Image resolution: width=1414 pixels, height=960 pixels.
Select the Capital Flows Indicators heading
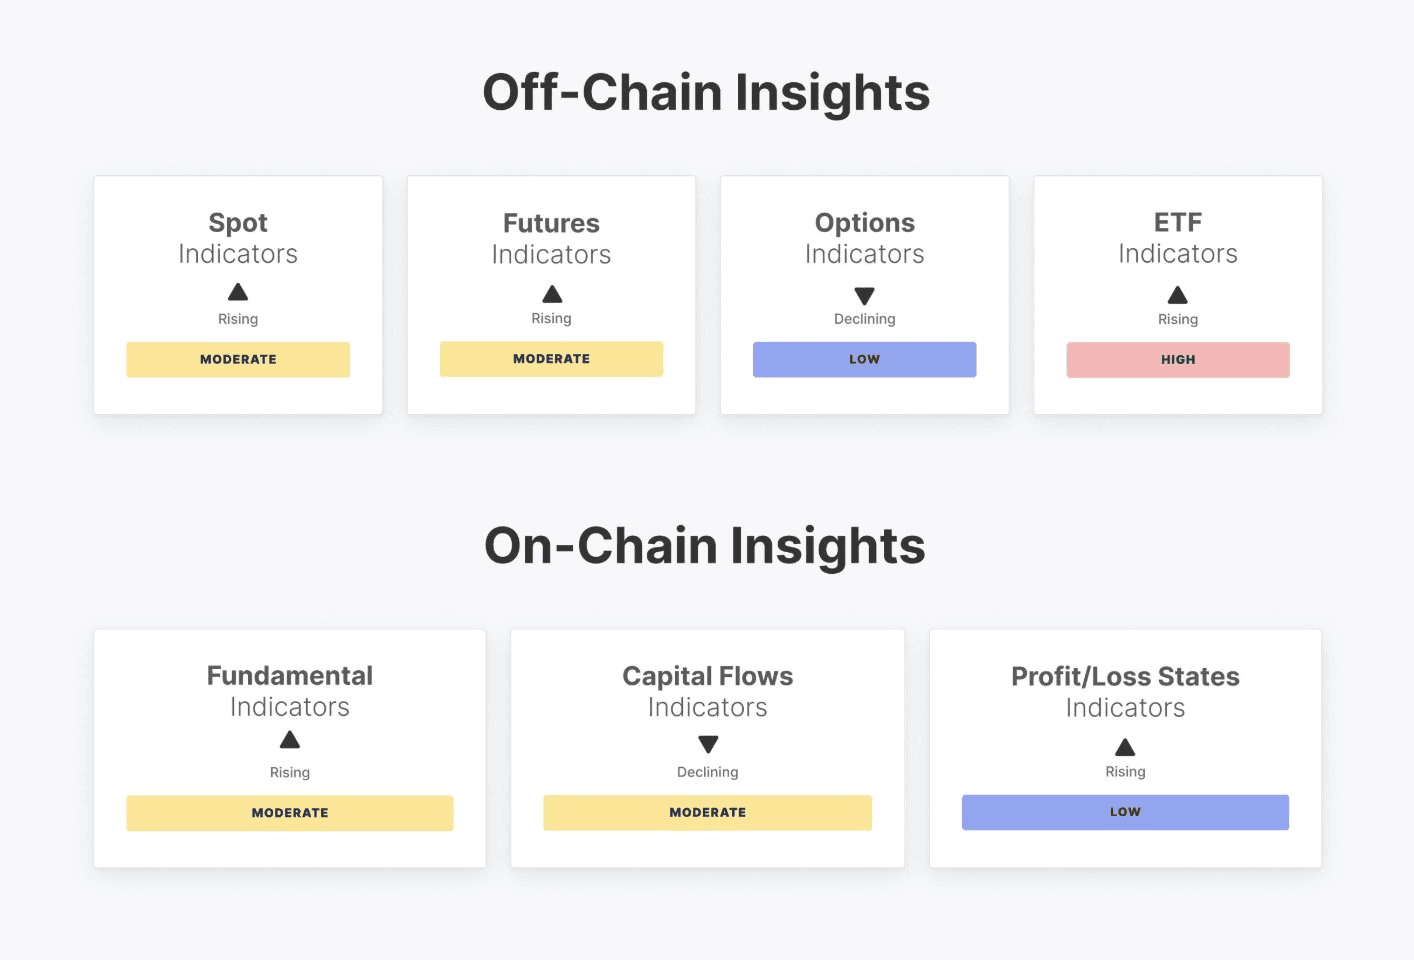click(708, 691)
